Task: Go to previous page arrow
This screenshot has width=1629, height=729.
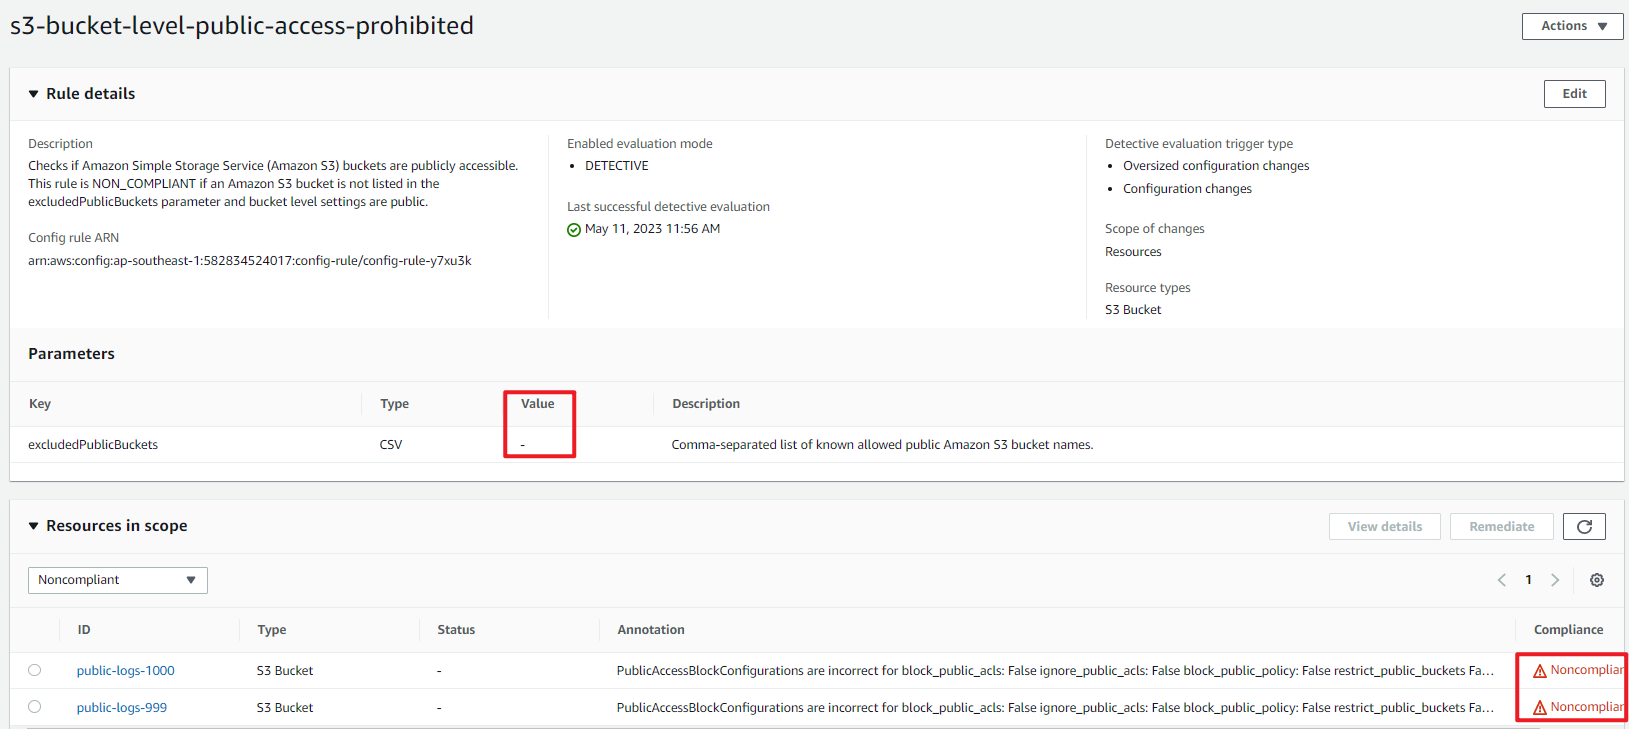Action: (x=1501, y=580)
